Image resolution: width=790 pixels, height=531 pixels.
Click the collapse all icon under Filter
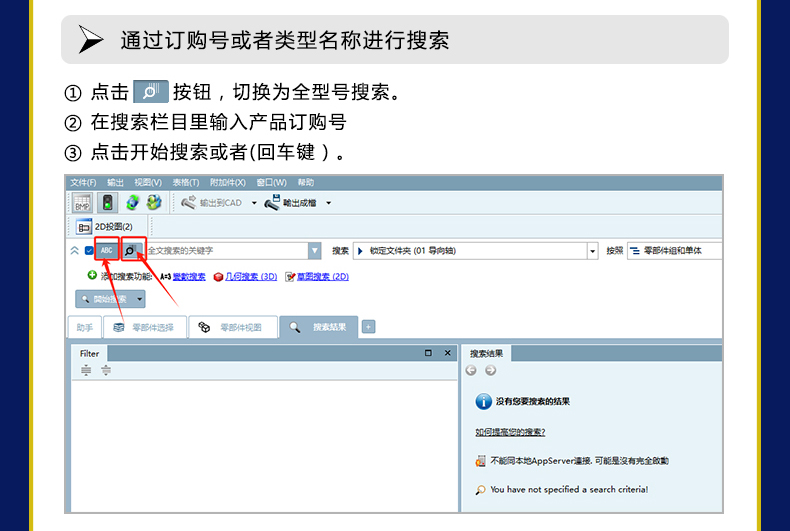tap(105, 370)
